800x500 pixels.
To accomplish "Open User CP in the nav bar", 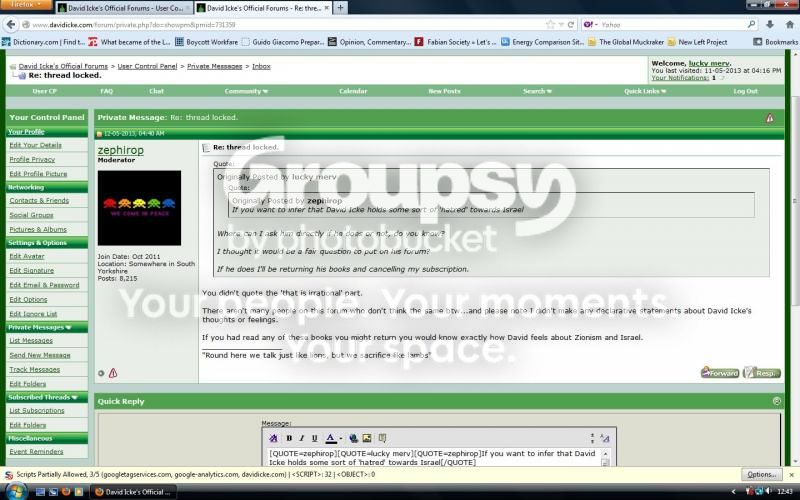I will 44,91.
